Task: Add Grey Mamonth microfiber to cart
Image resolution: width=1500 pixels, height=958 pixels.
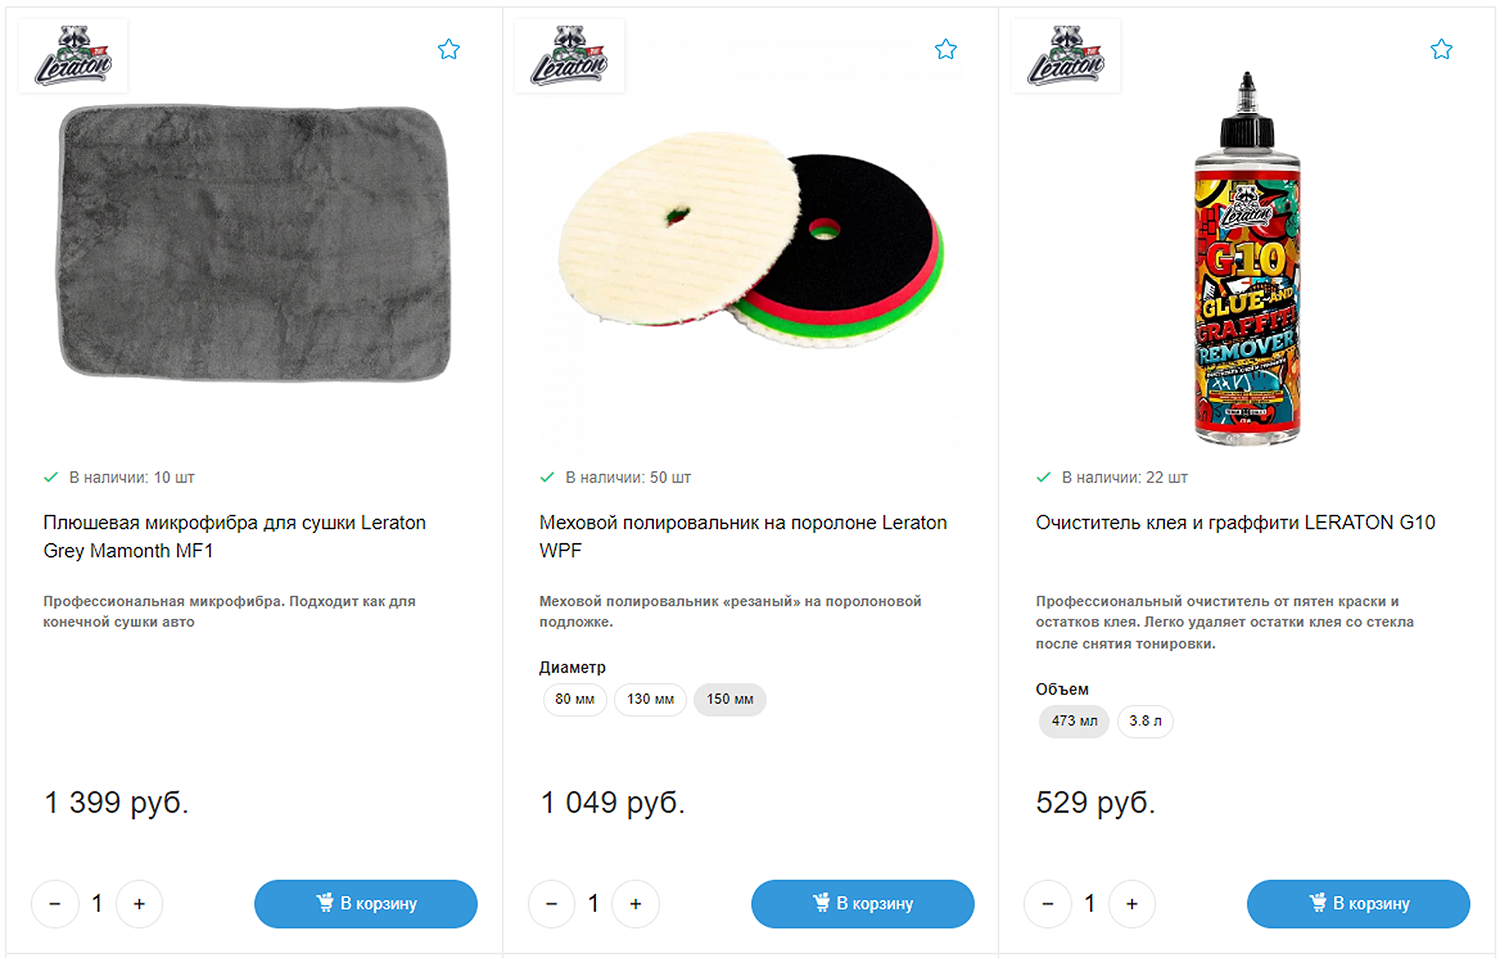Action: [x=366, y=904]
